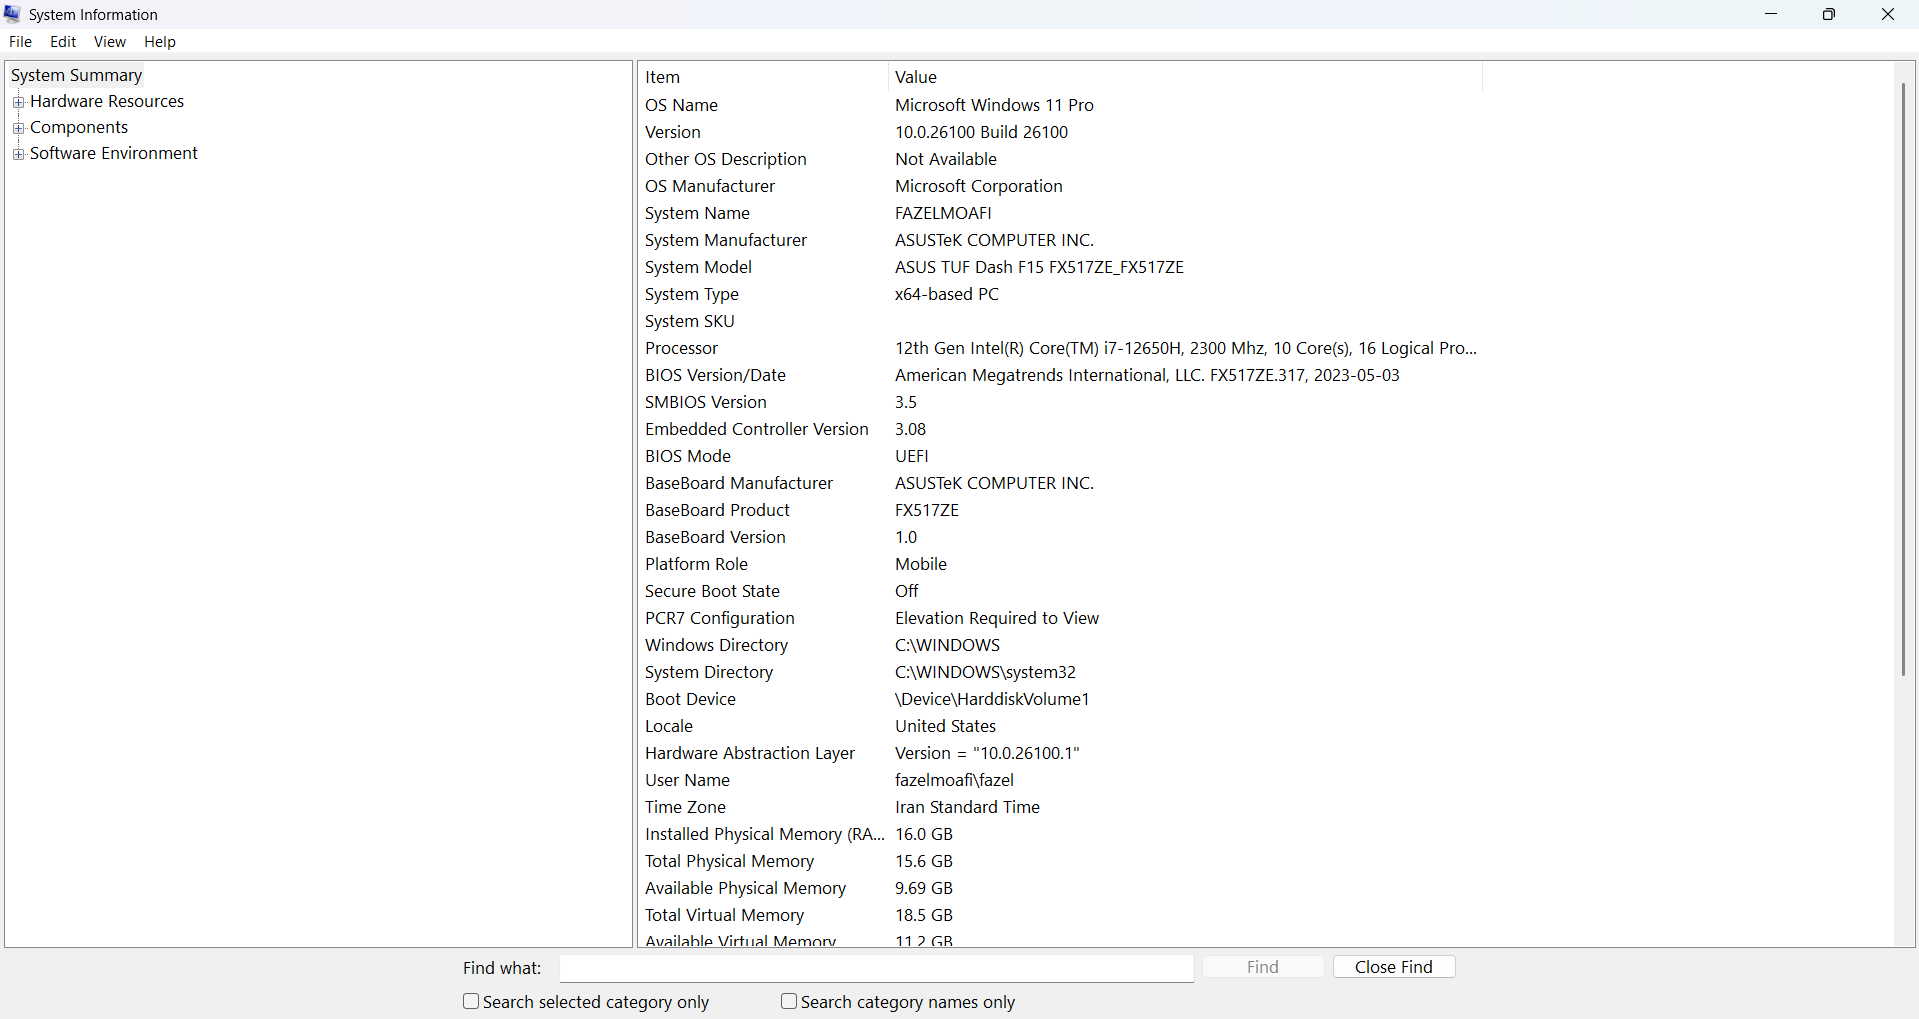Expand the Hardware Resources node
Image resolution: width=1919 pixels, height=1019 pixels.
(x=18, y=102)
